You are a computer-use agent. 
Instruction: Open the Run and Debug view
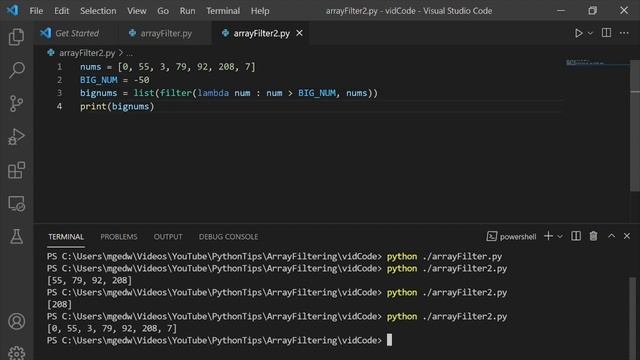tap(16, 137)
